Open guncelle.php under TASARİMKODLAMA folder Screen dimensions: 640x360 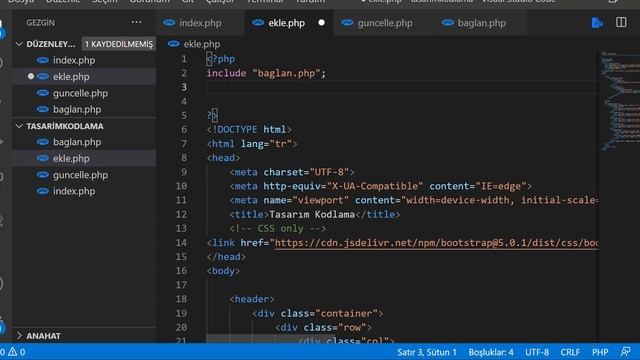point(84,175)
